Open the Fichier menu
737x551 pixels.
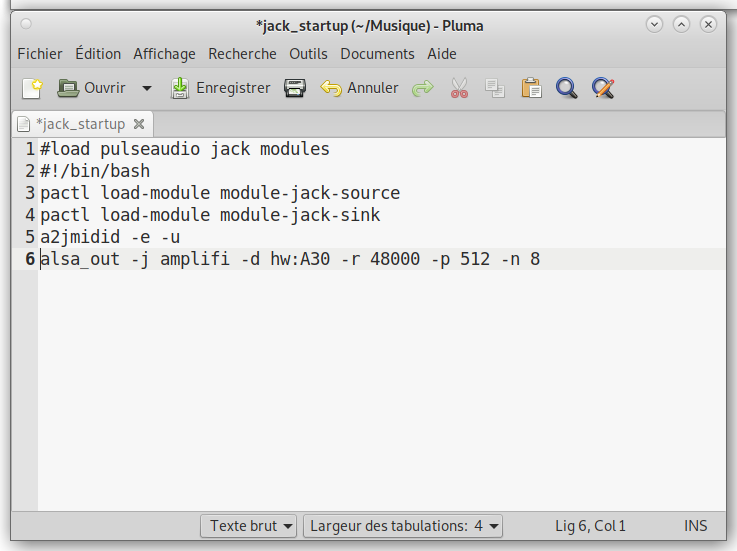click(40, 54)
